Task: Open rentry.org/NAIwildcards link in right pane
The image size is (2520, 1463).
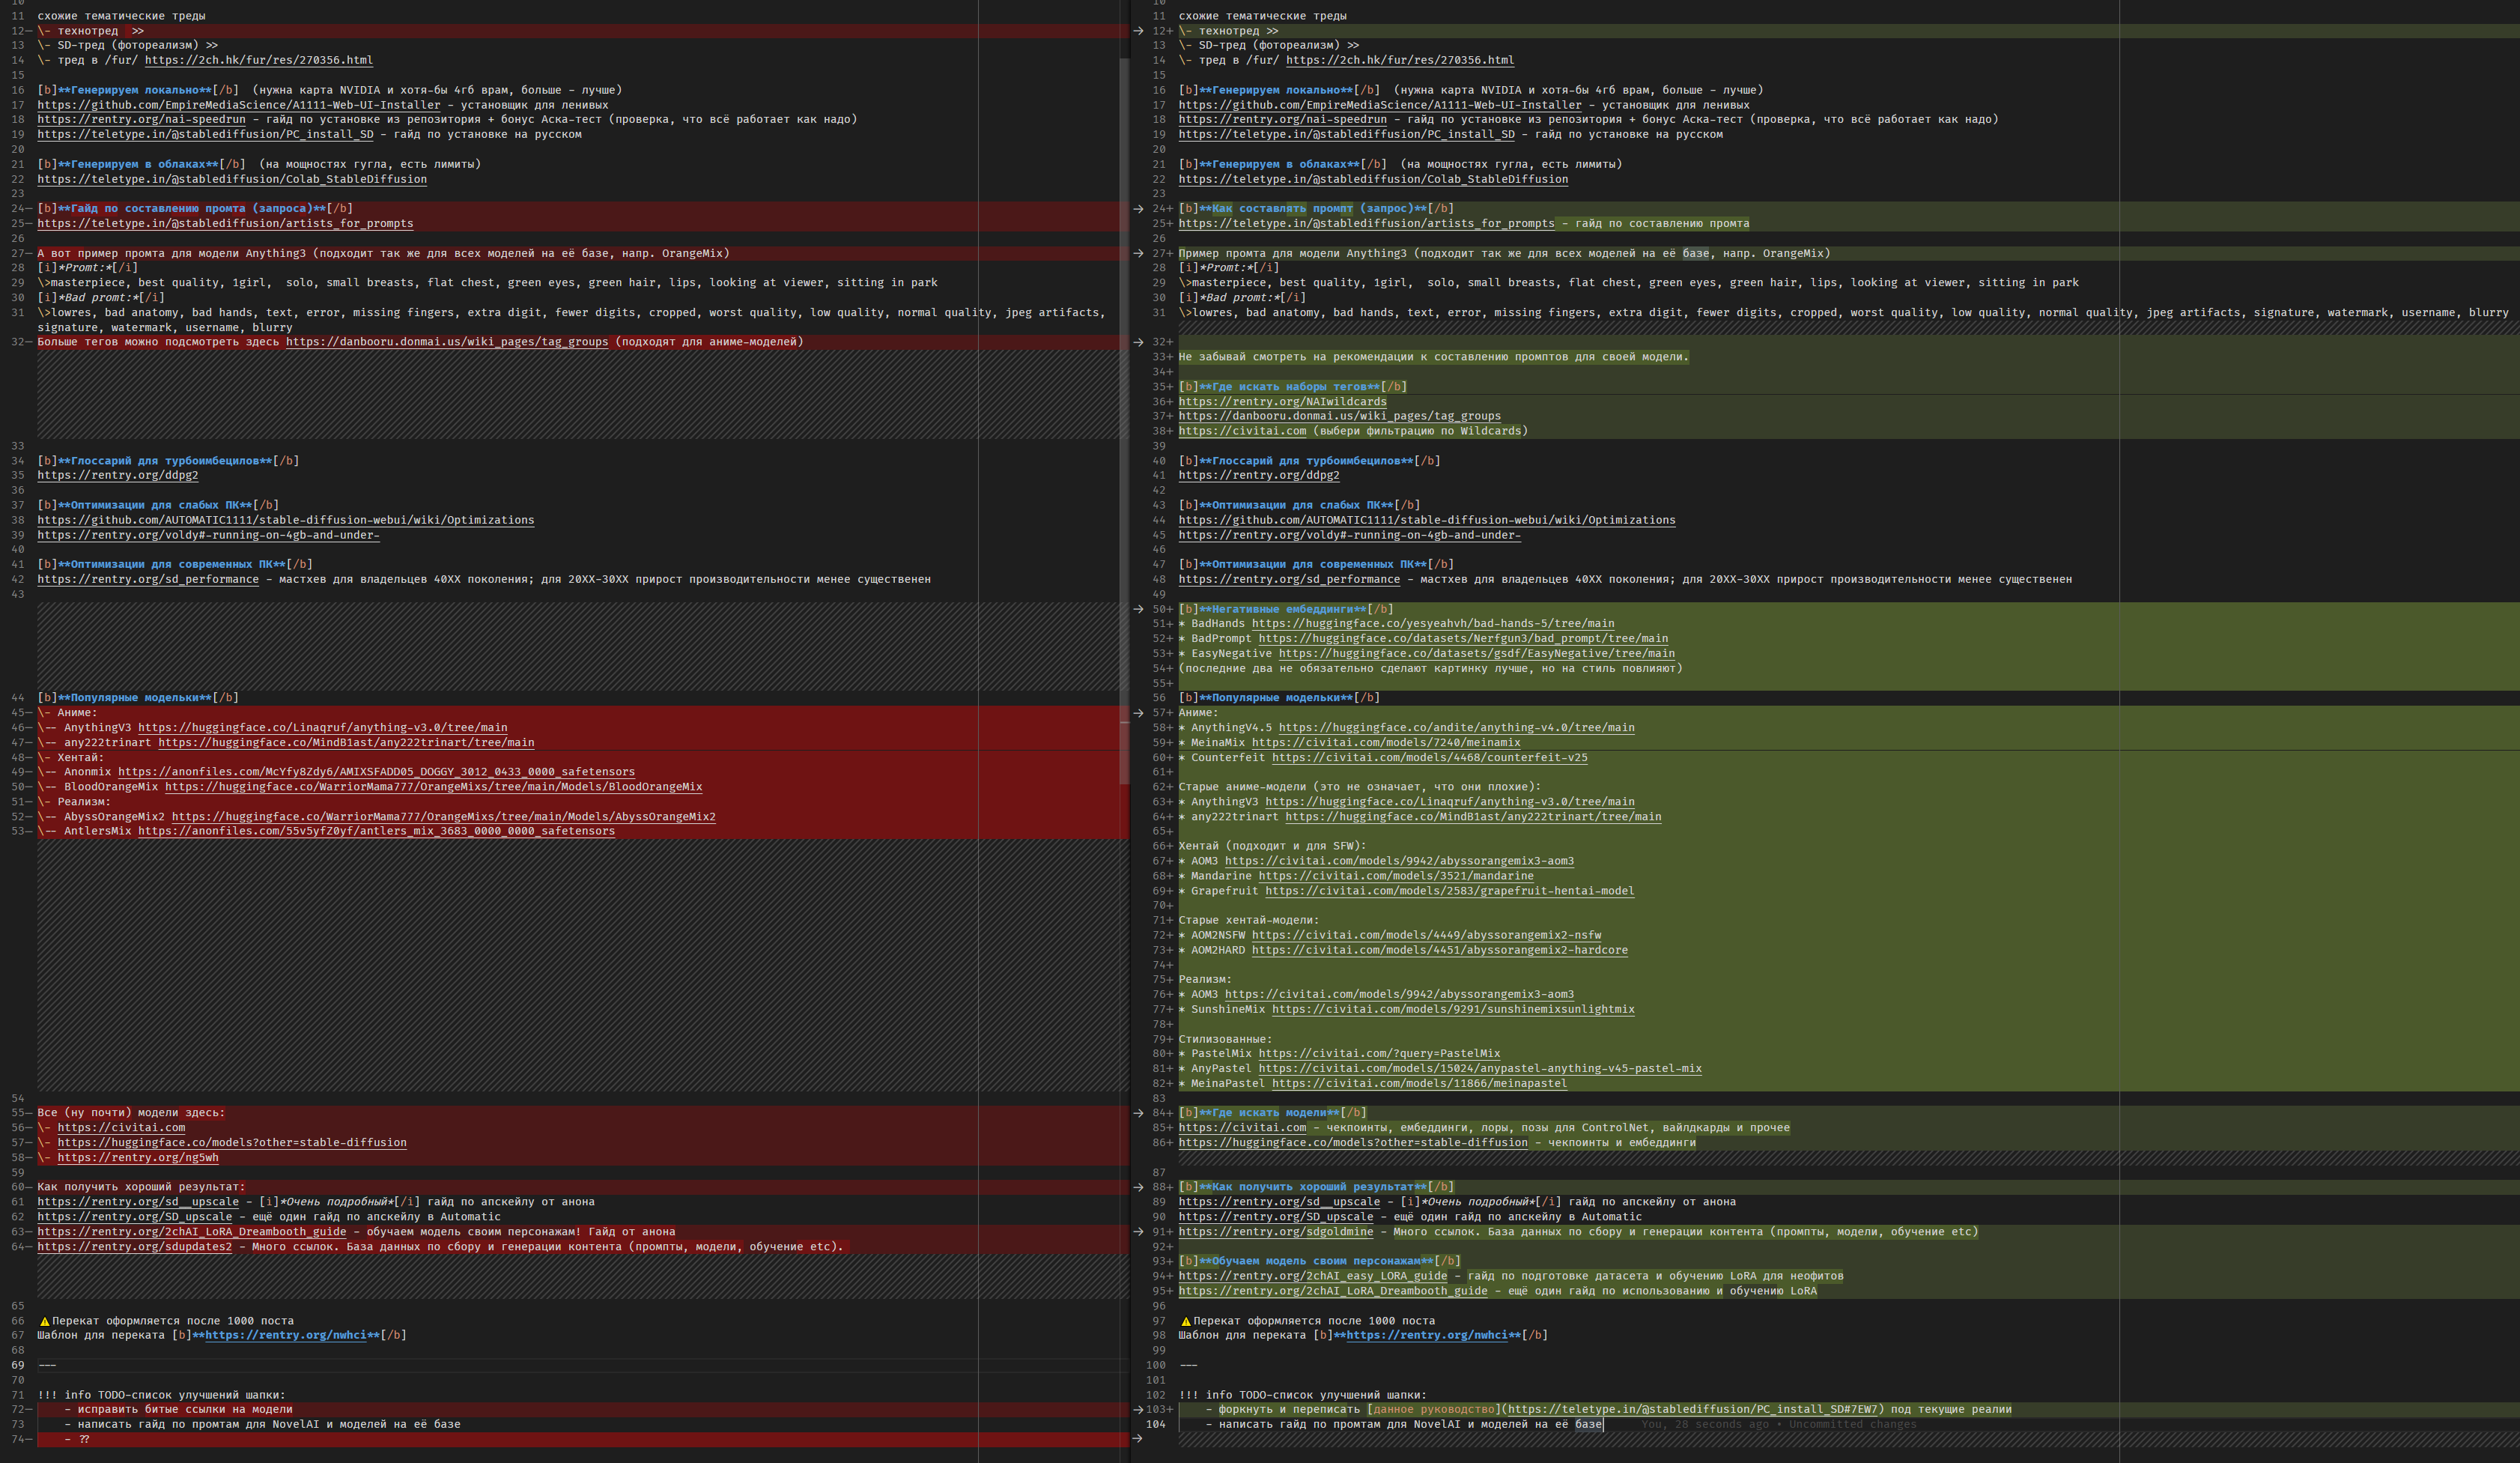Action: [1282, 402]
